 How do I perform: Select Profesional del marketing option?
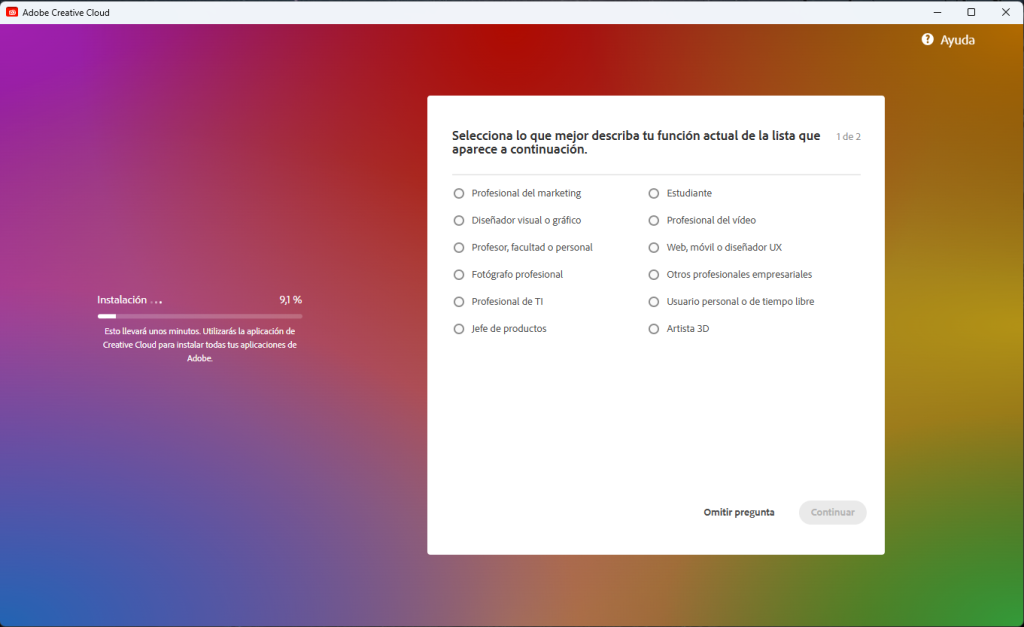(459, 193)
